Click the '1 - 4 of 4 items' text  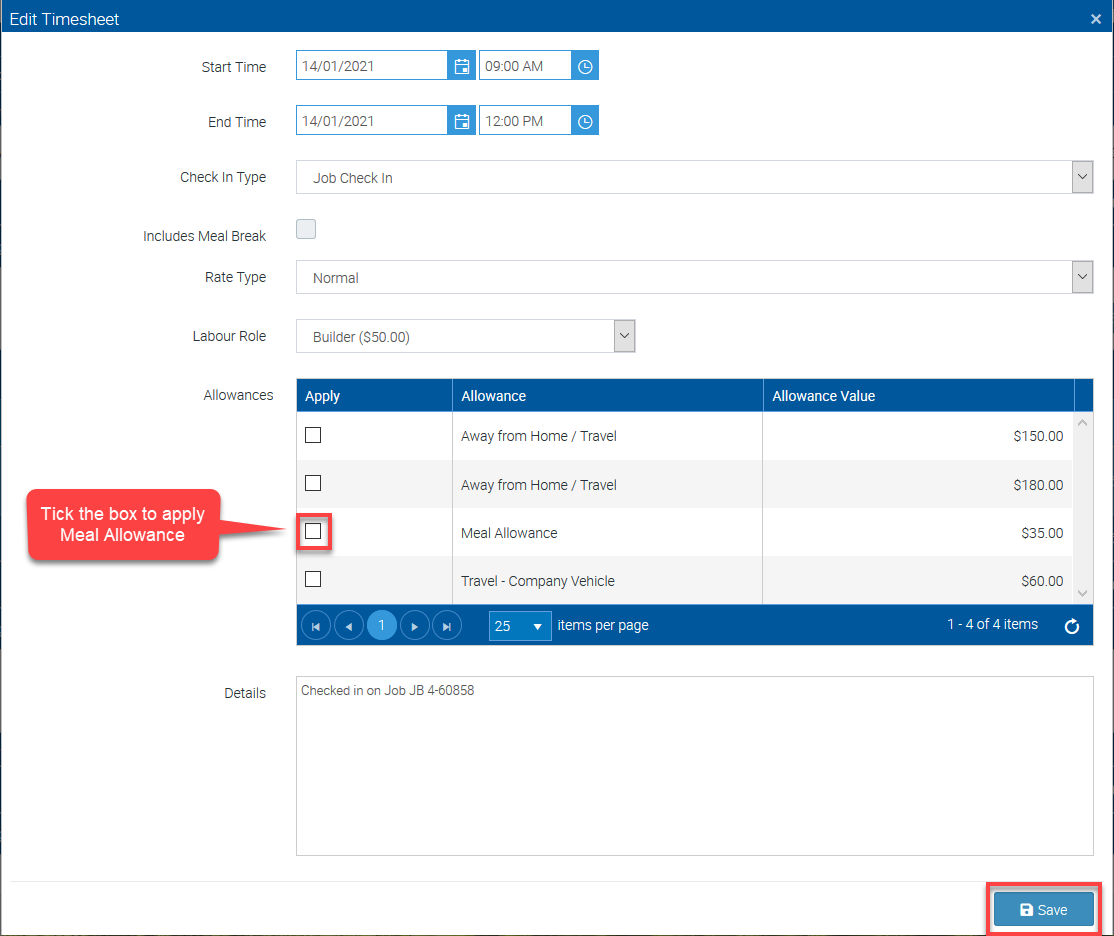(x=992, y=624)
